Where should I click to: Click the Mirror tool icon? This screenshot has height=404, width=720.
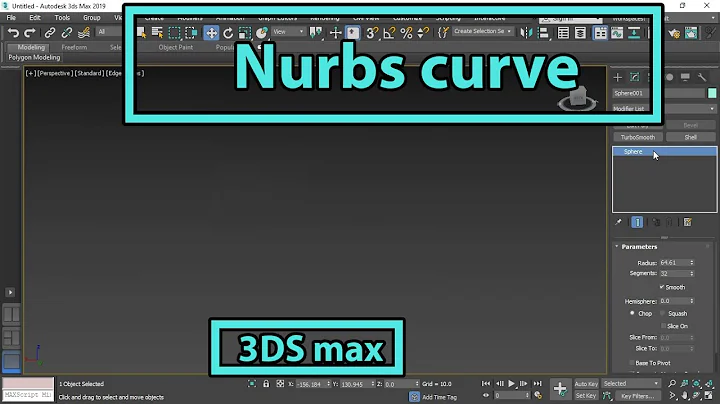coord(526,33)
